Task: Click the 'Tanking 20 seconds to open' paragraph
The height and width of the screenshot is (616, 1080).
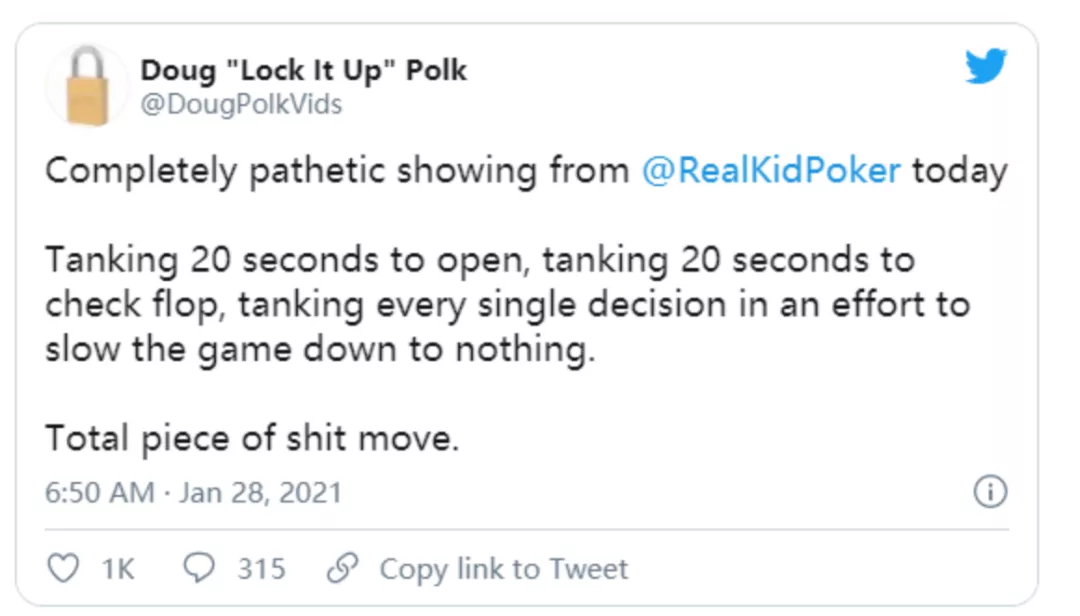Action: point(508,305)
